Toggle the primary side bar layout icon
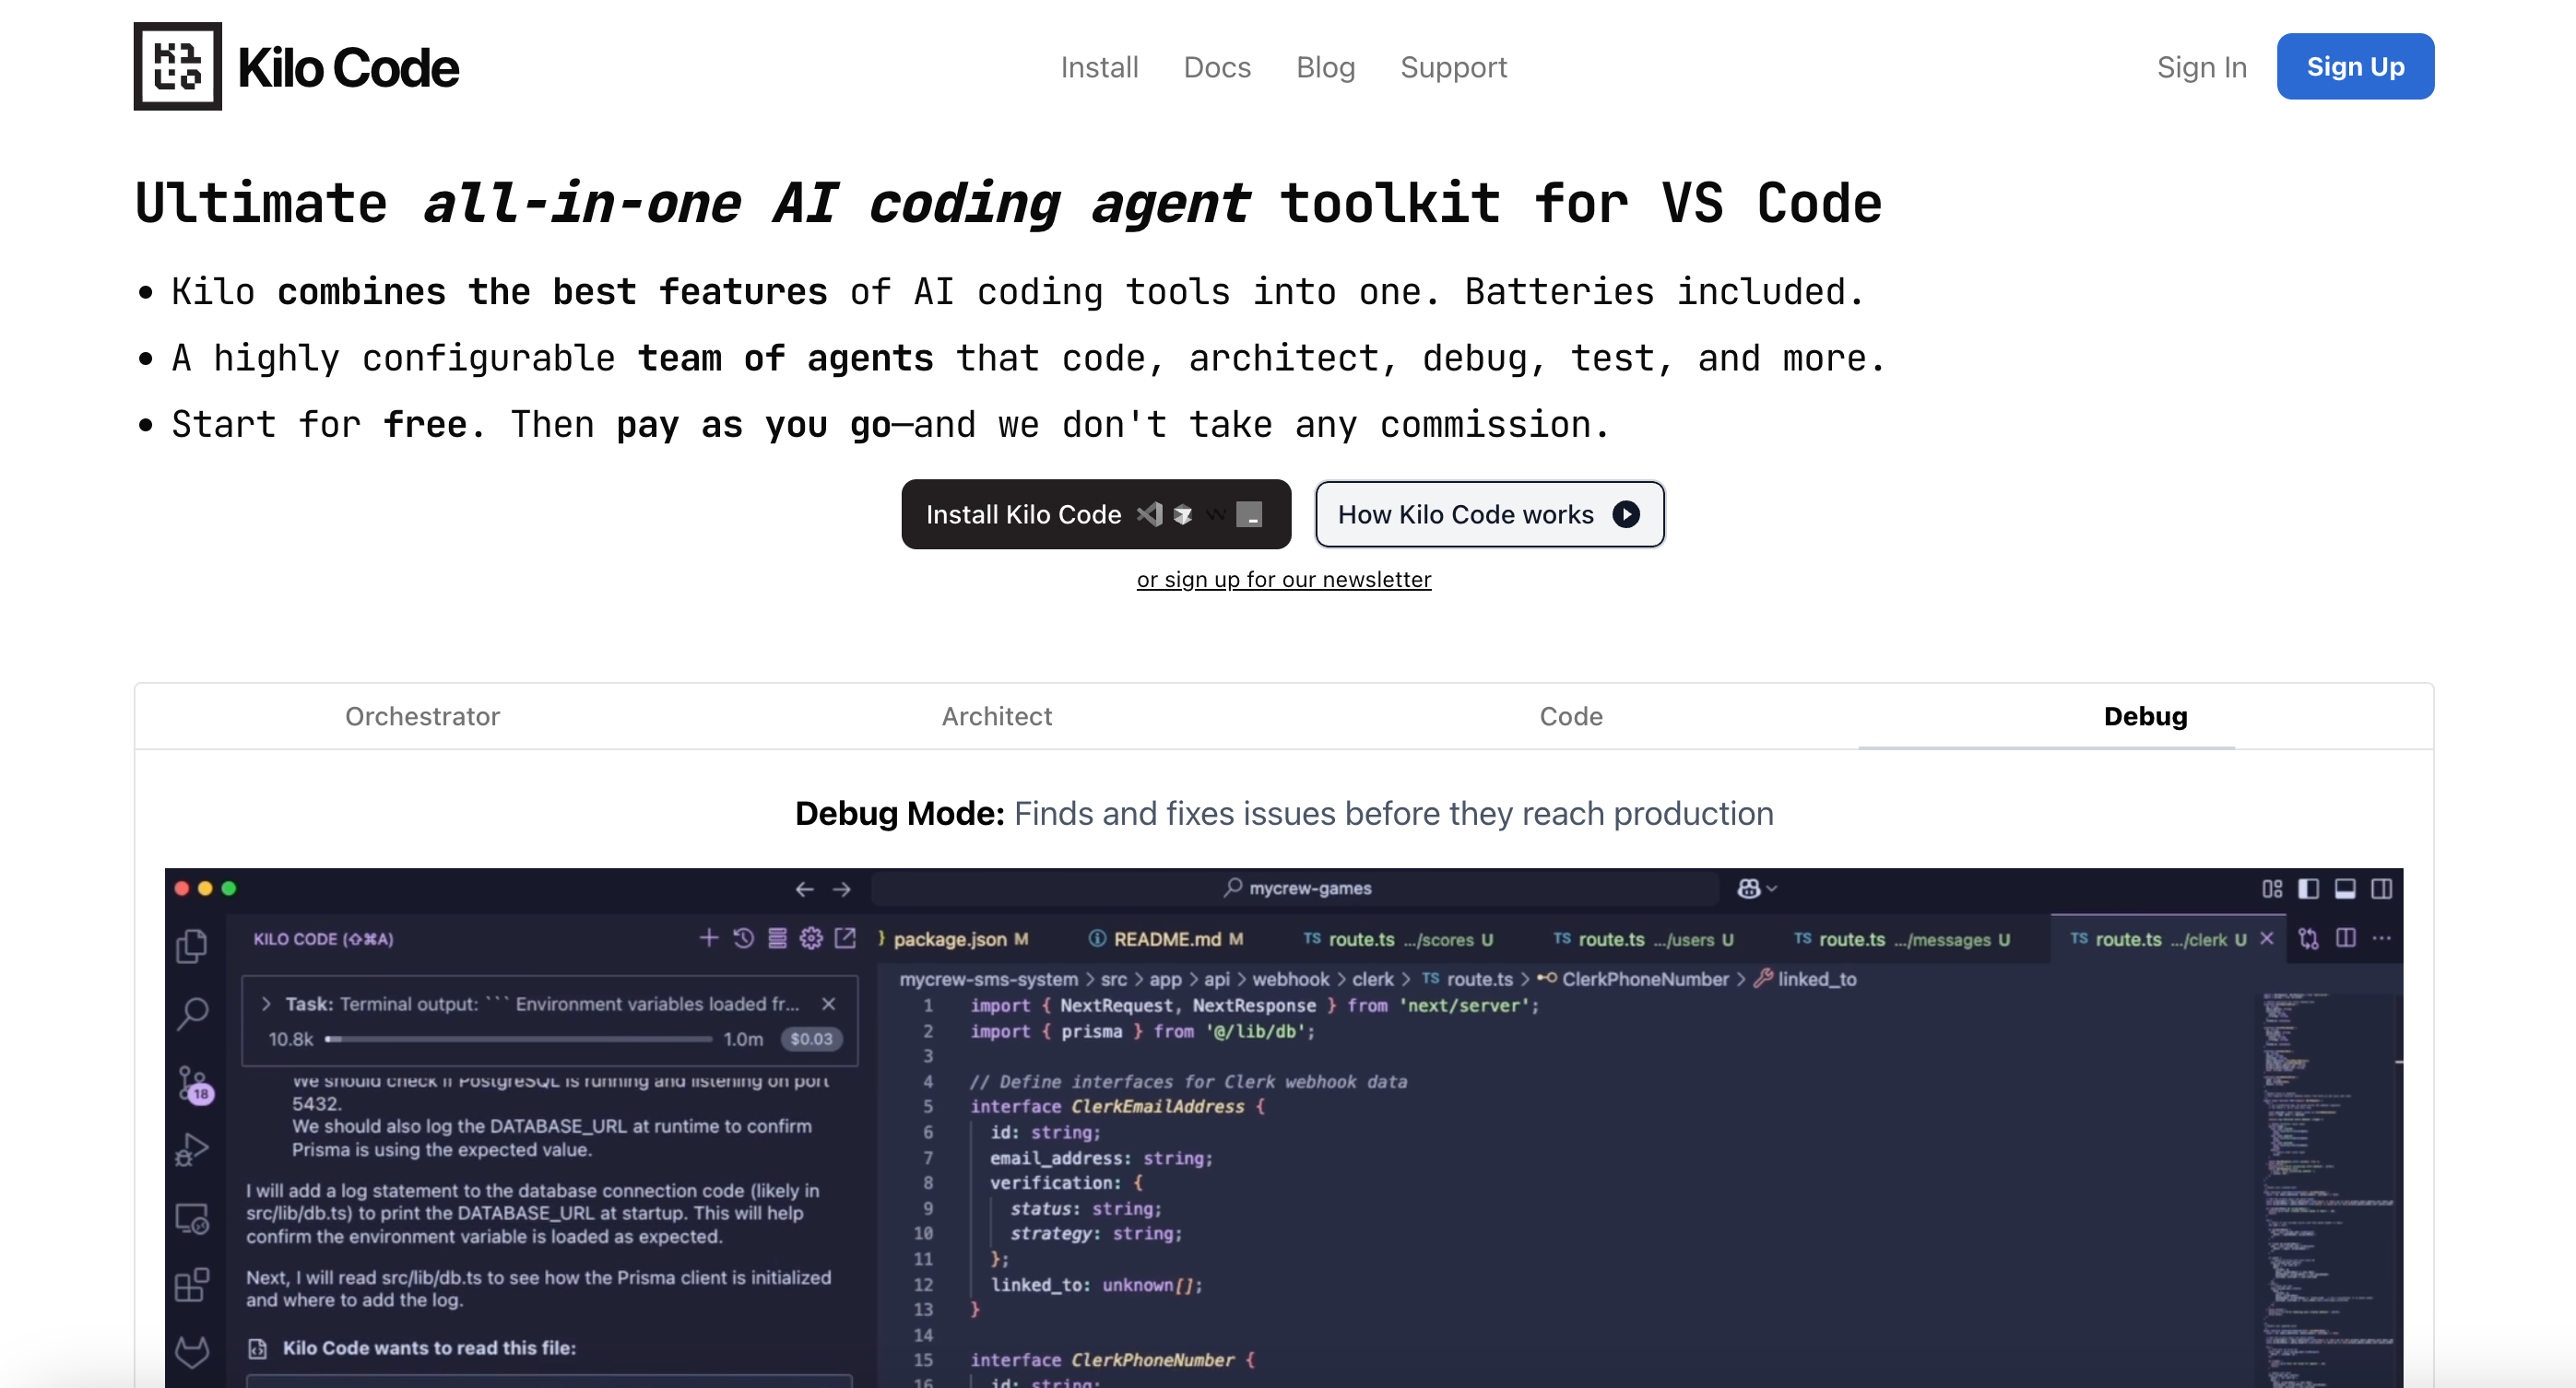This screenshot has width=2576, height=1388. coord(2309,889)
